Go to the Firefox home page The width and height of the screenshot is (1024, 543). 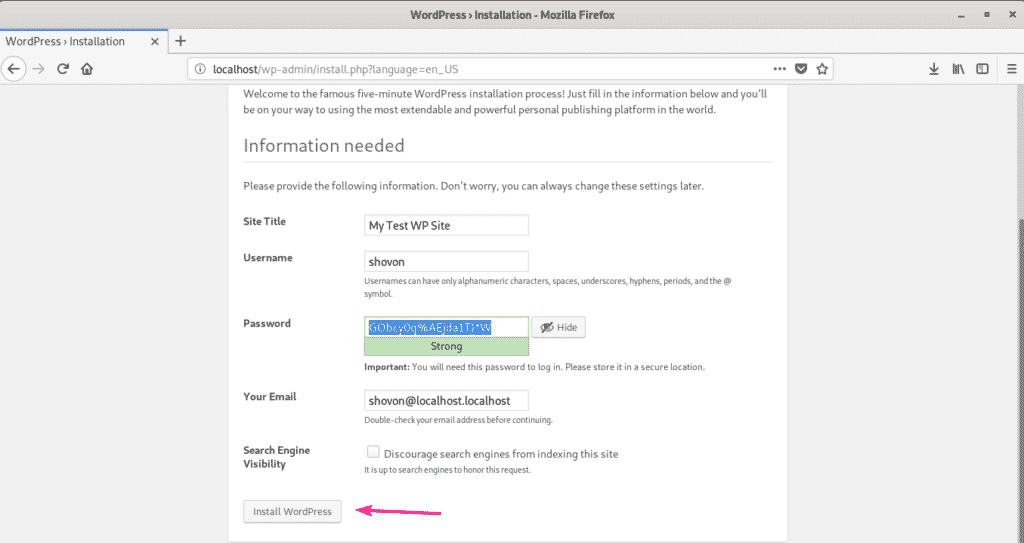[x=87, y=69]
